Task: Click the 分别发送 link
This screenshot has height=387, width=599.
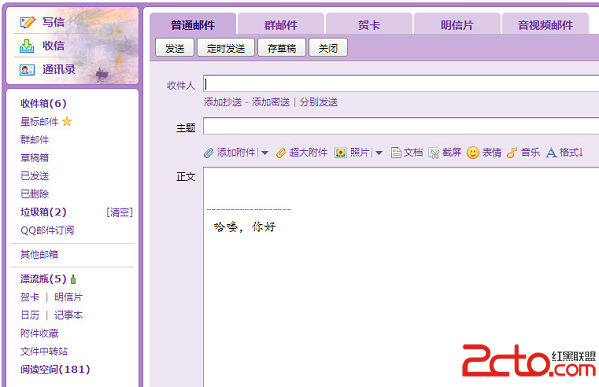Action: (x=319, y=102)
